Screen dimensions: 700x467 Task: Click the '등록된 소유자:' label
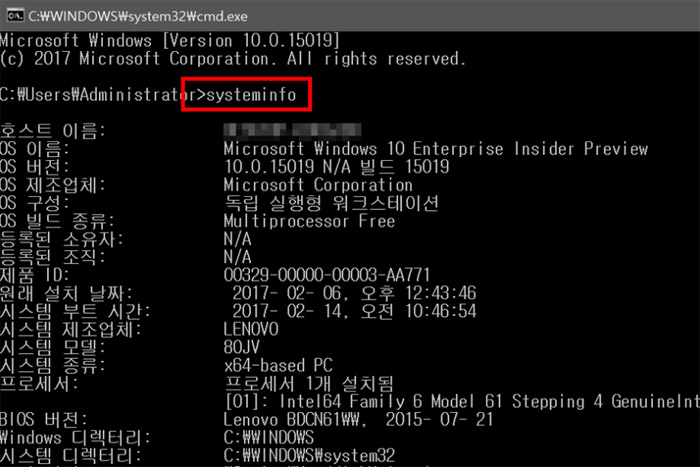pyautogui.click(x=62, y=239)
